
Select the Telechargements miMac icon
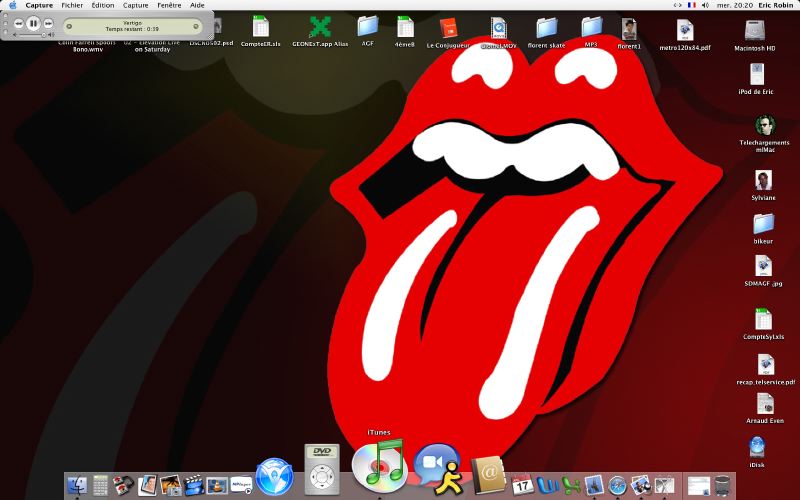point(764,134)
